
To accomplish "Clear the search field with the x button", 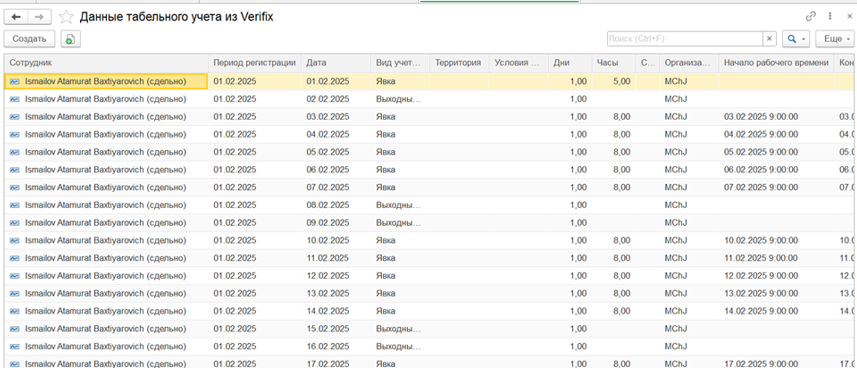I will [770, 39].
